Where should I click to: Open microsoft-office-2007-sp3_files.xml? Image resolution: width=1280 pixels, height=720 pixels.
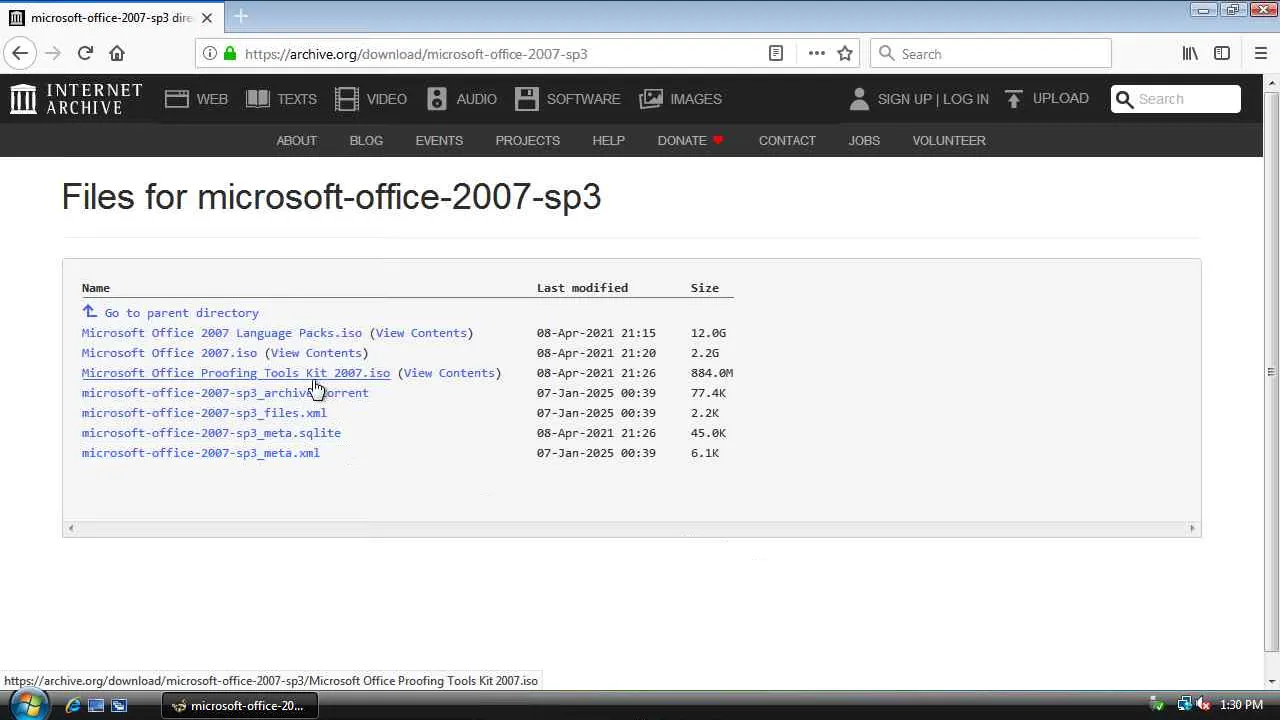click(x=204, y=413)
